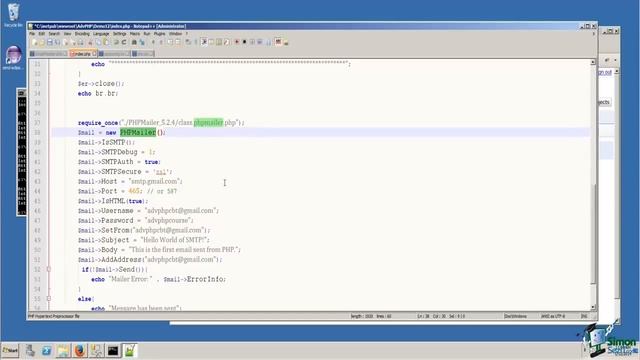This screenshot has width=640, height=360.
Task: Click the Copy toolbar icon
Action: coord(98,42)
